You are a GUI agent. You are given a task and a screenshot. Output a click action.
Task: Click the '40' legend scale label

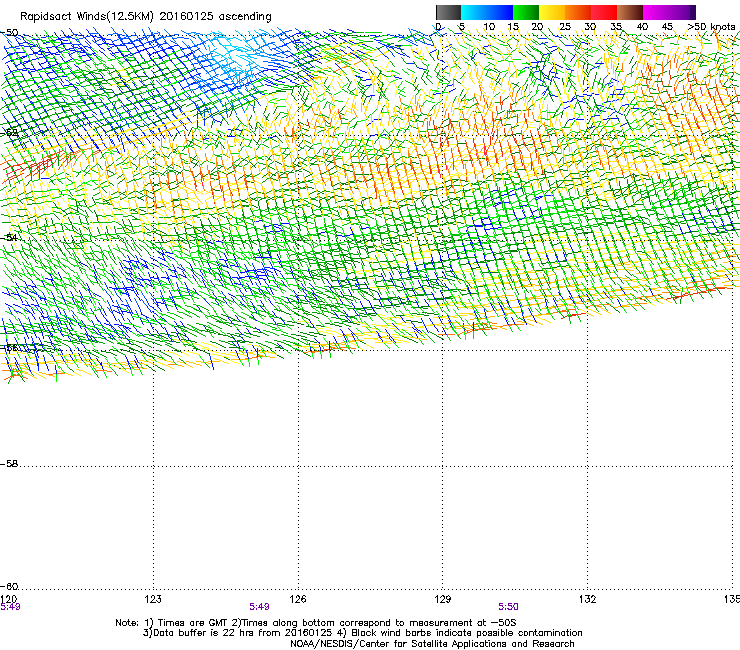tap(642, 27)
